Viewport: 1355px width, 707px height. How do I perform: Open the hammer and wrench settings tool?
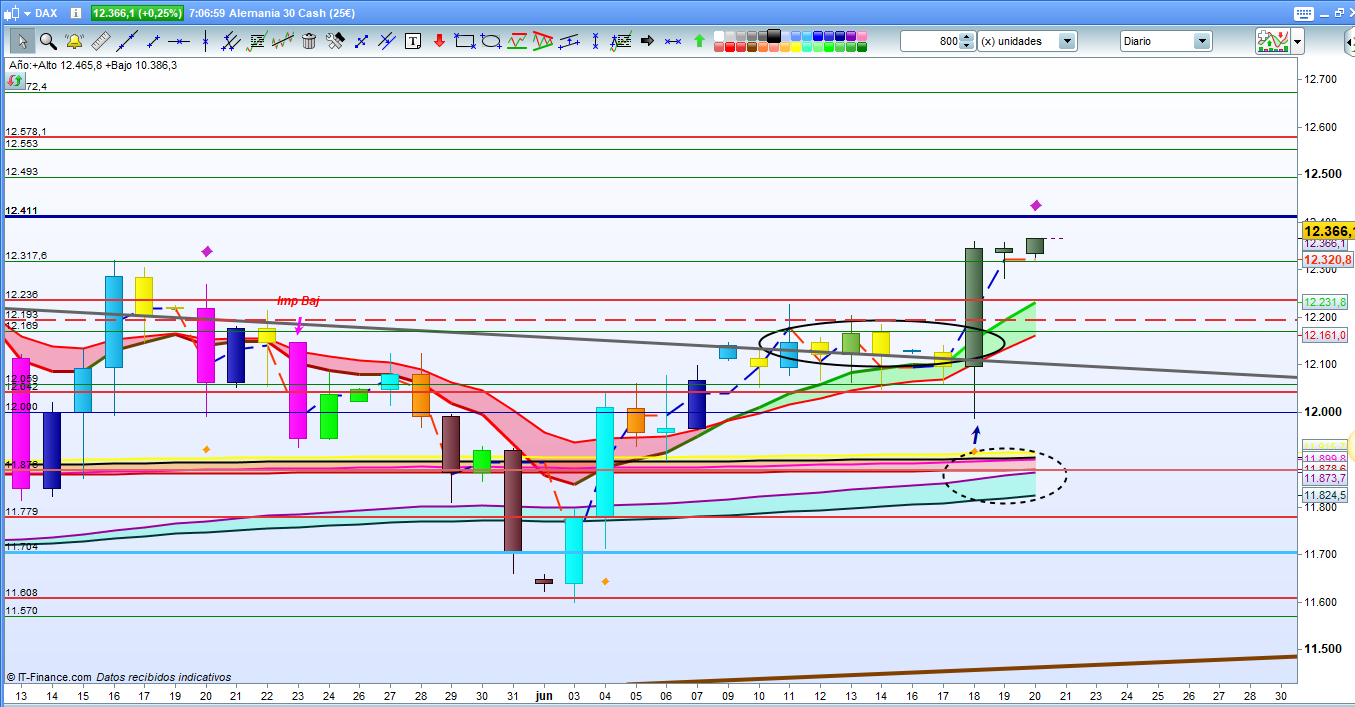tap(335, 41)
